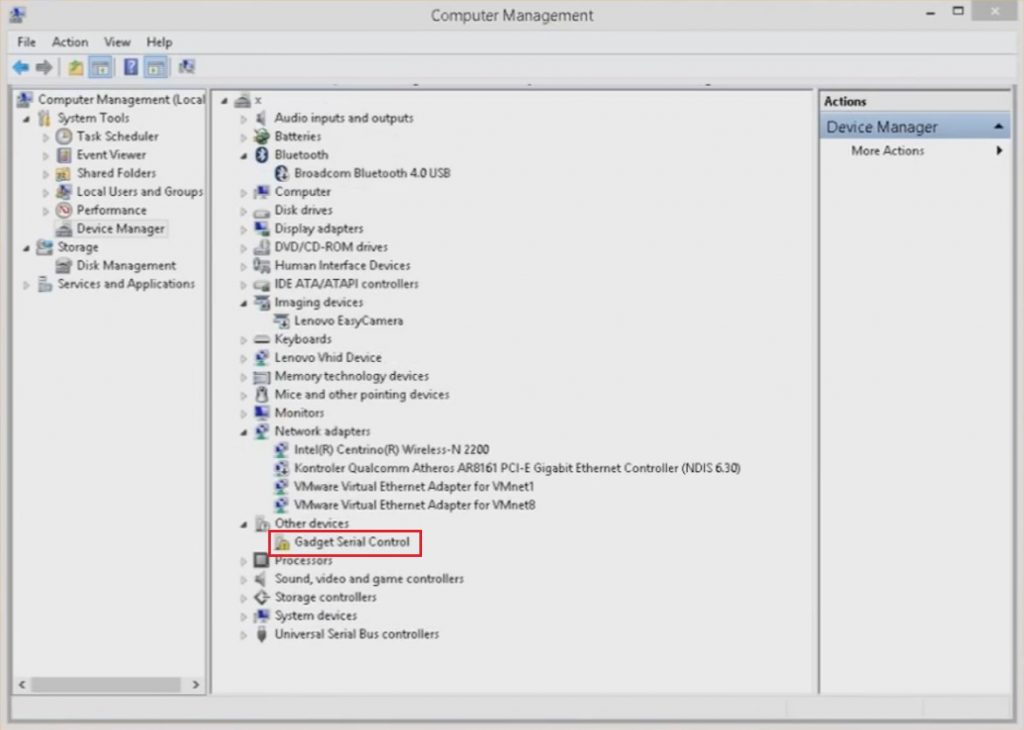
Task: Click the Forward navigation arrow
Action: tap(42, 67)
